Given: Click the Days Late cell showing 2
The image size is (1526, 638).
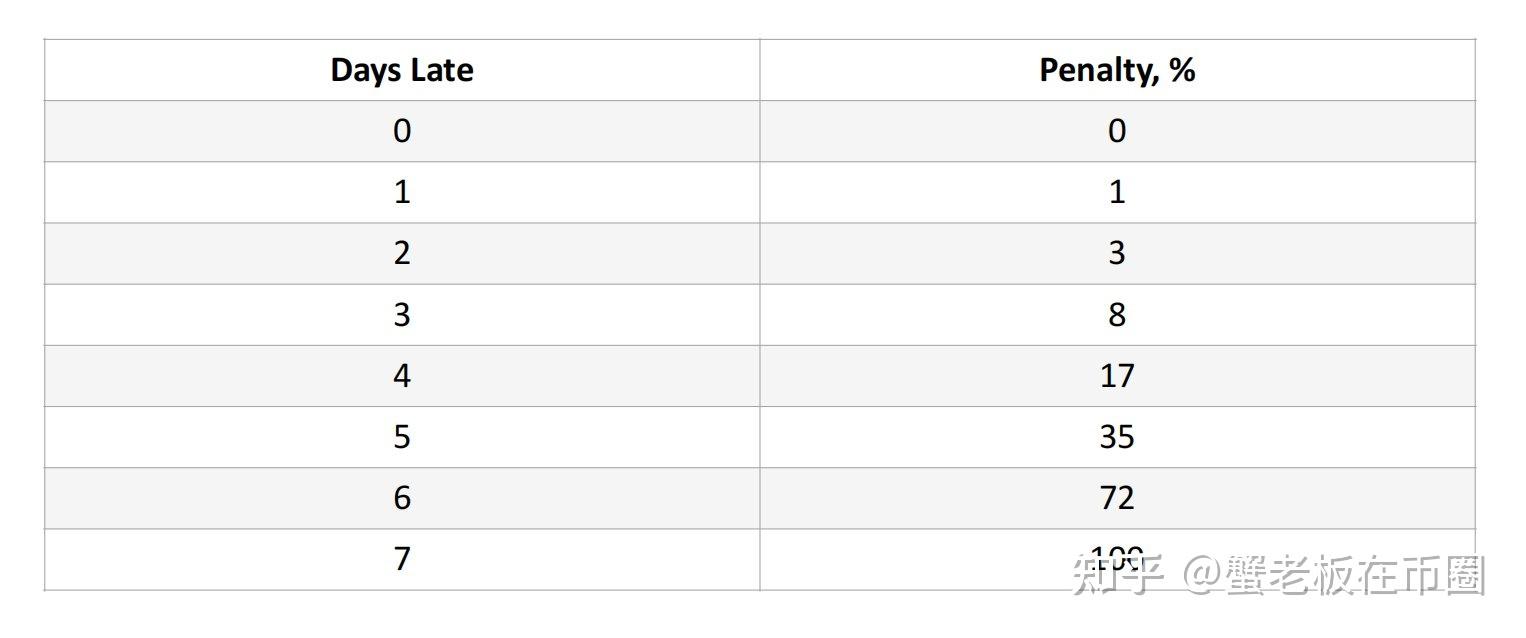Looking at the screenshot, I should tap(402, 253).
